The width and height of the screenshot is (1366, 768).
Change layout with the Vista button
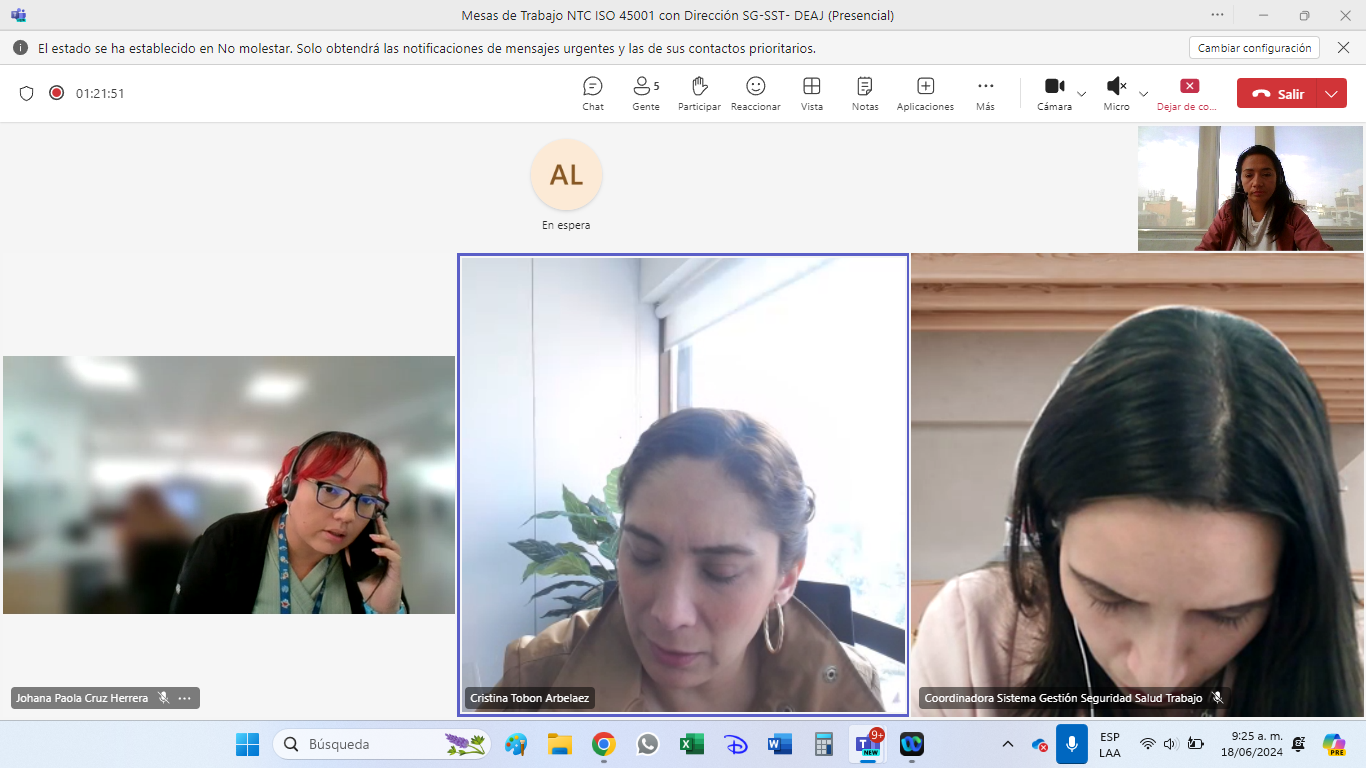click(812, 93)
